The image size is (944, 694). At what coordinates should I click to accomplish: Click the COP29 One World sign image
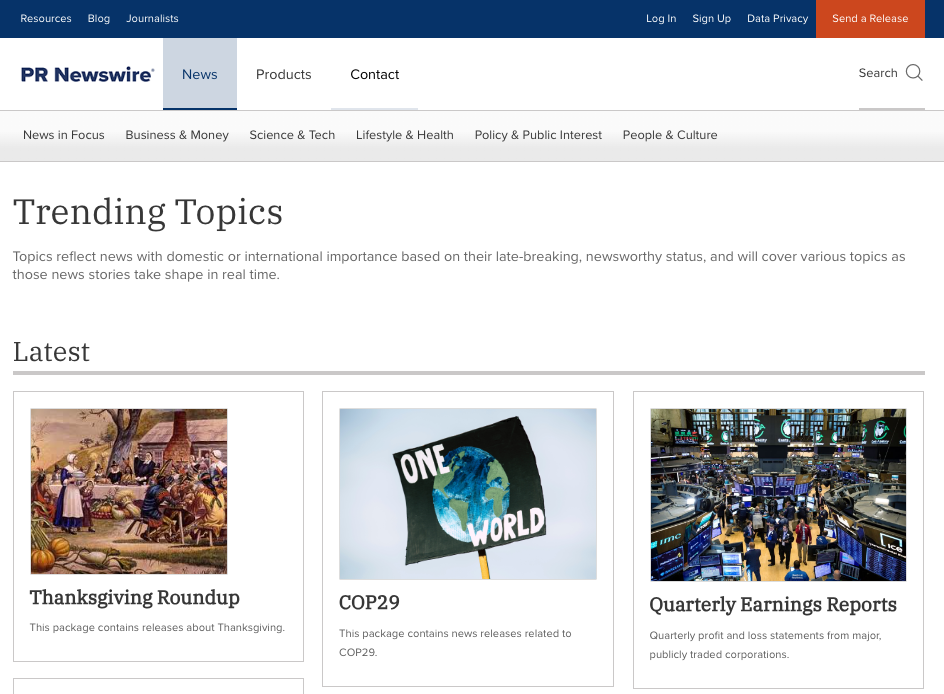point(468,494)
